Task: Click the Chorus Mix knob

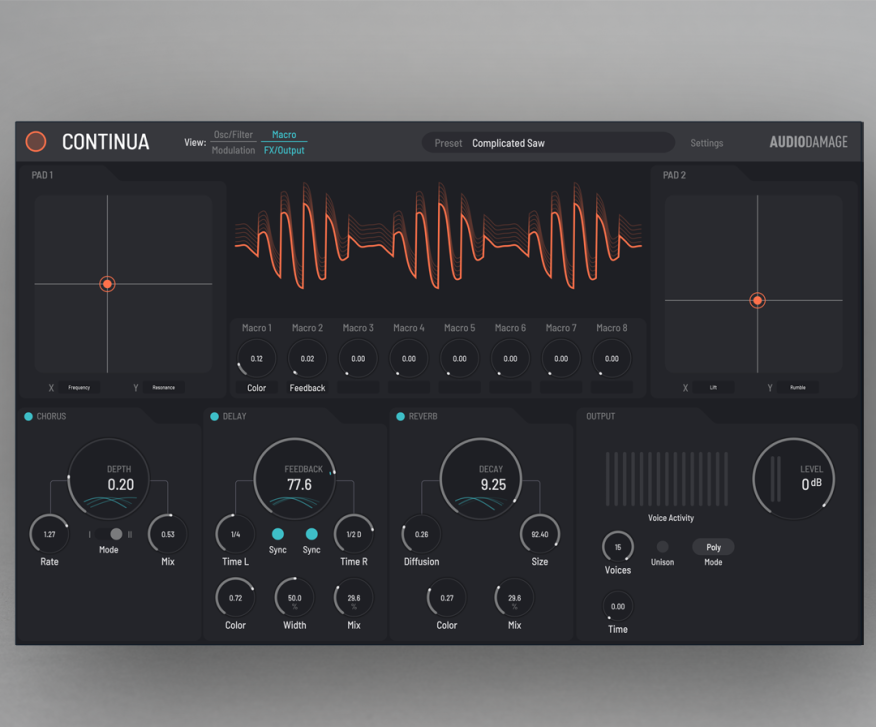Action: point(168,534)
